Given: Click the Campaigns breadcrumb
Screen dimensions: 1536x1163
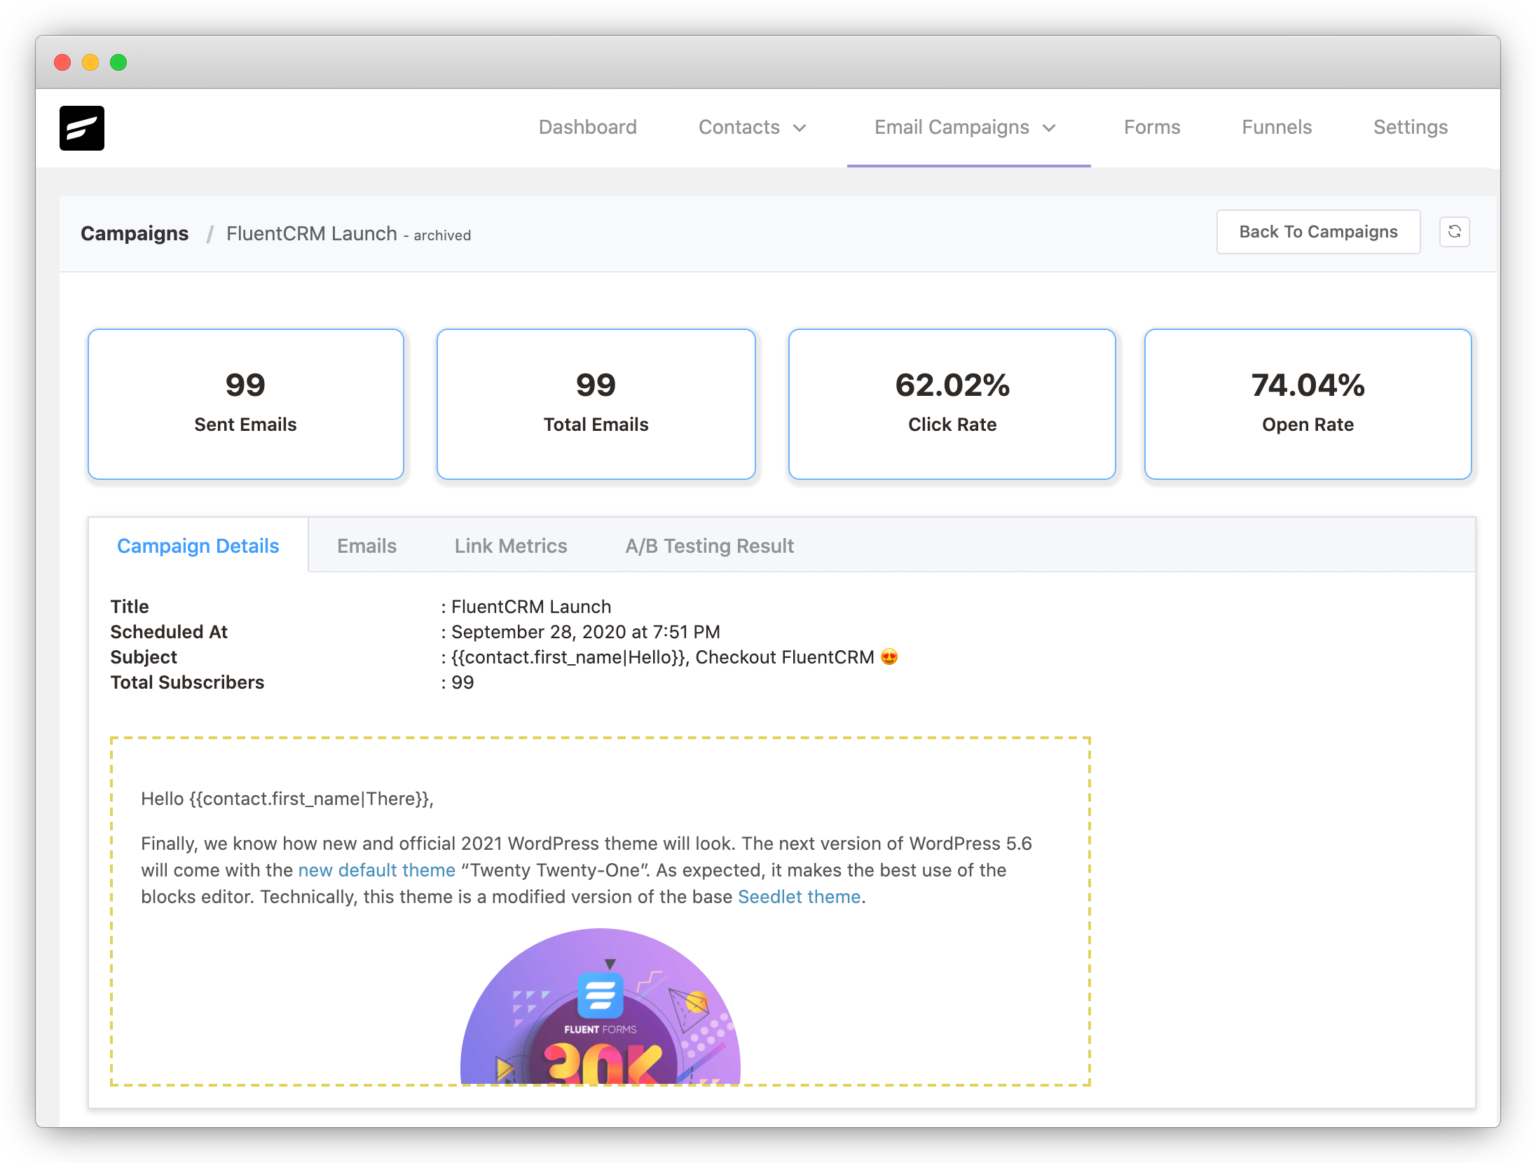Looking at the screenshot, I should (134, 233).
